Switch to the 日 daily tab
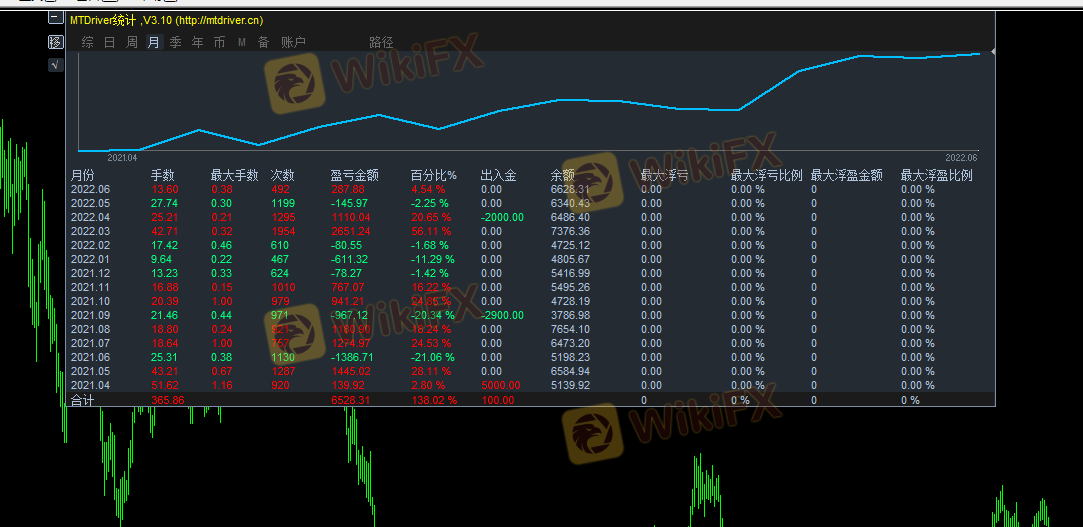This screenshot has height=527, width=1083. 109,42
